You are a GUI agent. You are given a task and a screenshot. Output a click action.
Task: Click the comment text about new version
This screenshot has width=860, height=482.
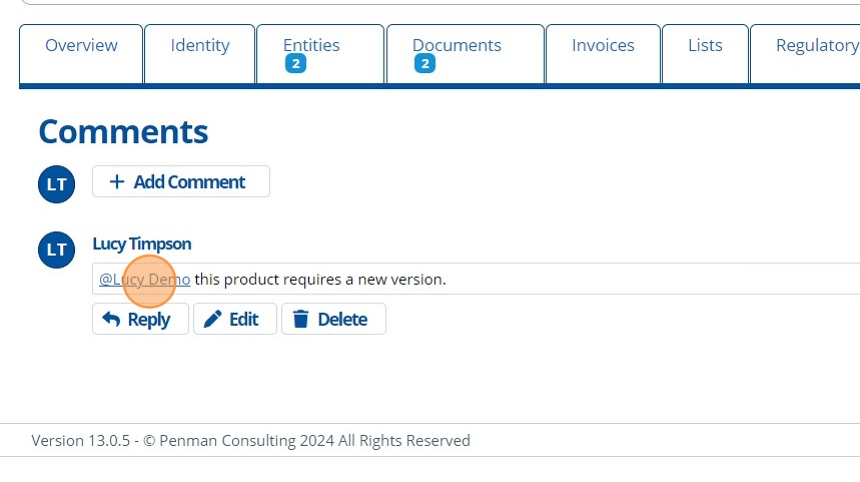pyautogui.click(x=320, y=279)
